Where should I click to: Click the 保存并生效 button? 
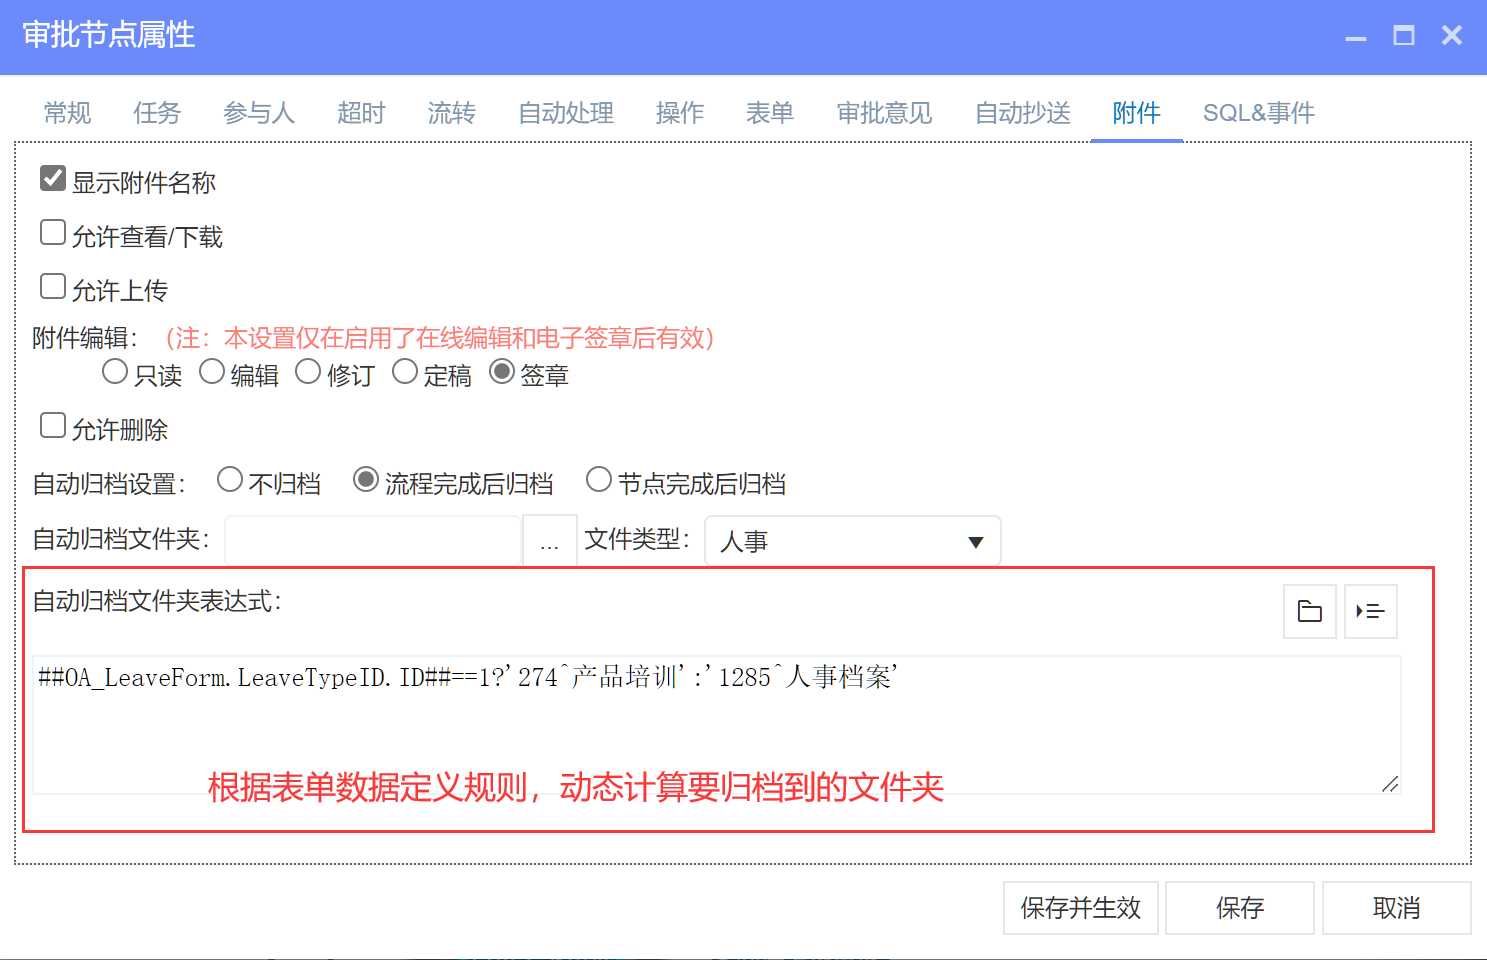(x=1080, y=908)
